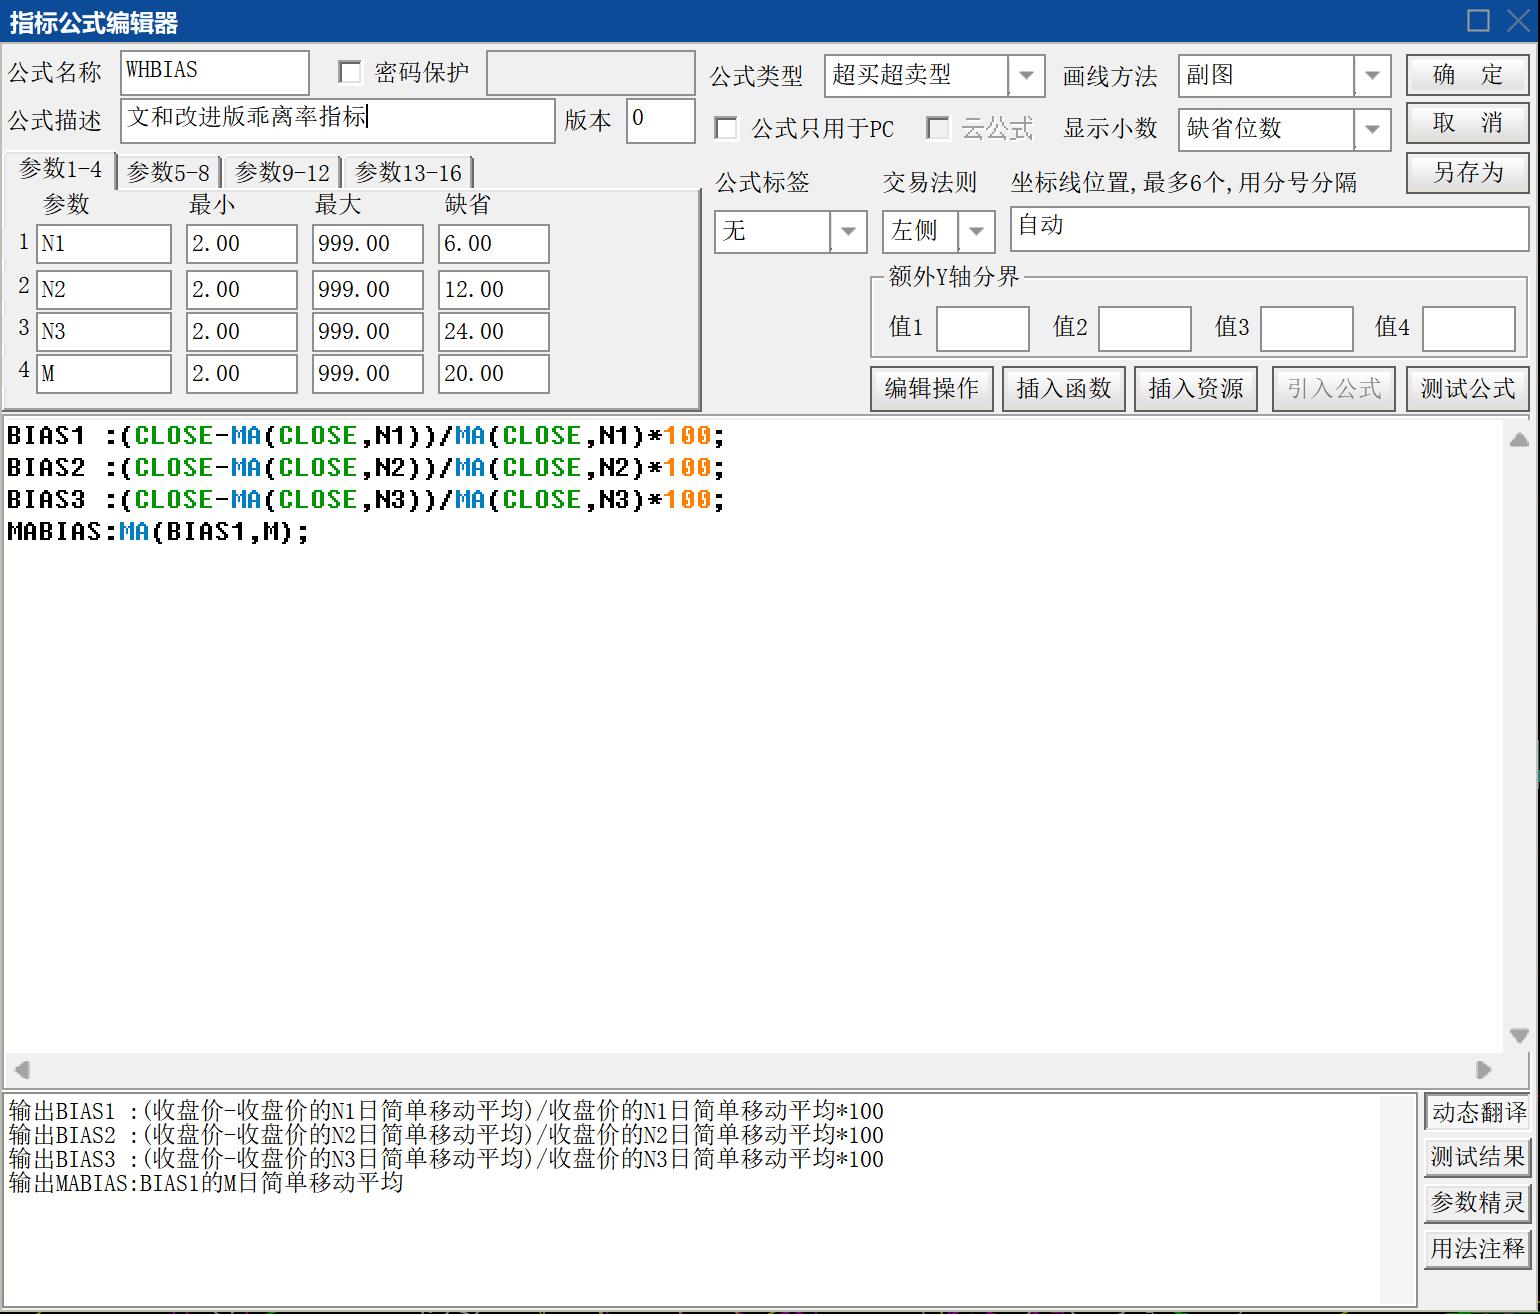Open the 公式标签 dropdown
This screenshot has height=1314, width=1540.
coord(848,231)
